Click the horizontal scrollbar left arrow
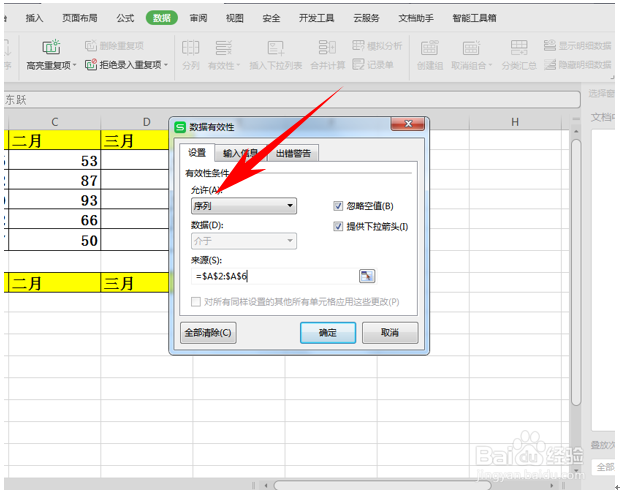 [266, 485]
